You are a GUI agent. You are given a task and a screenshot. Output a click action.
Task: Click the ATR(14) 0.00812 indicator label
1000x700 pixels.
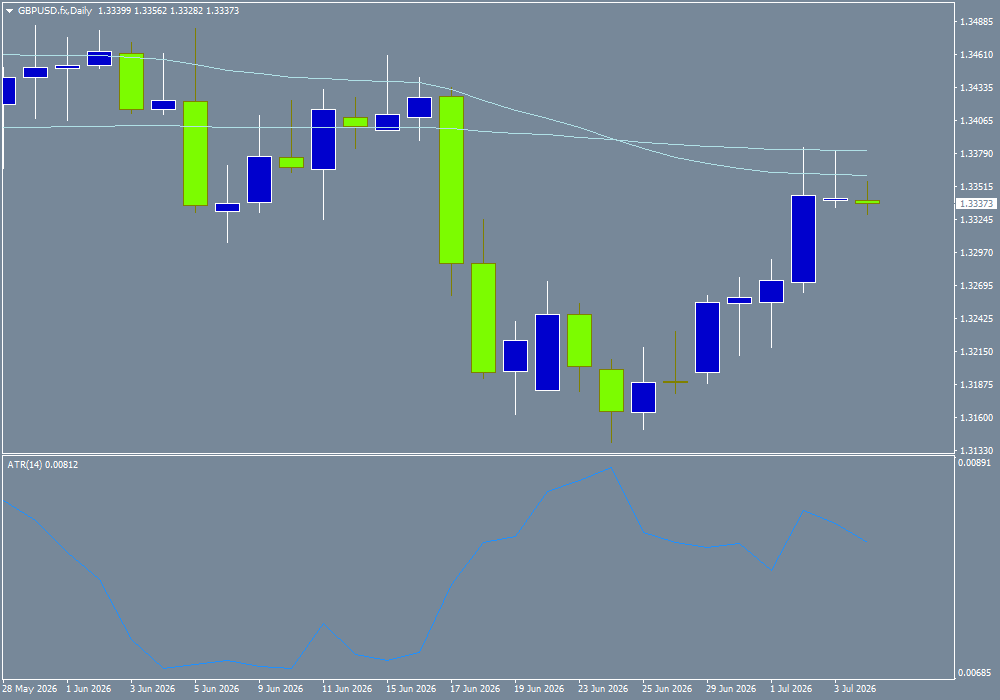[43, 465]
